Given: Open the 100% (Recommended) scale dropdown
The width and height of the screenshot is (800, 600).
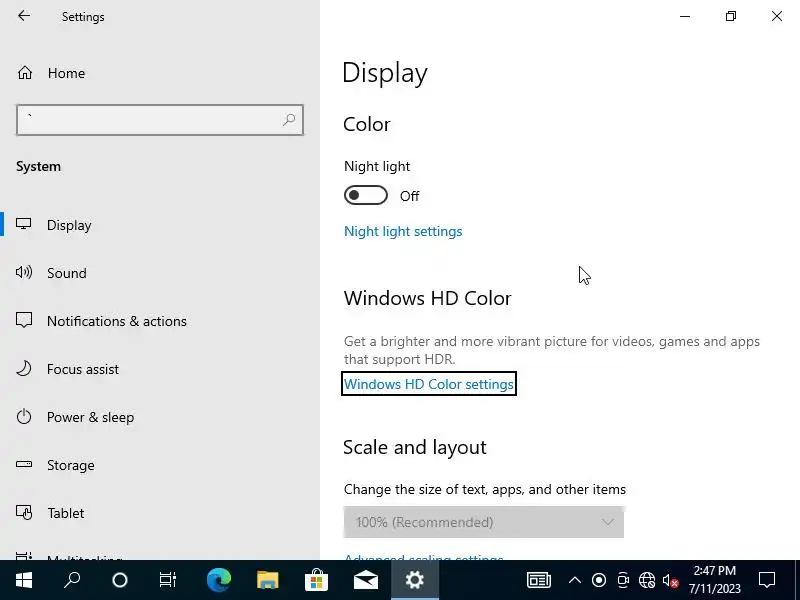Looking at the screenshot, I should tap(484, 522).
